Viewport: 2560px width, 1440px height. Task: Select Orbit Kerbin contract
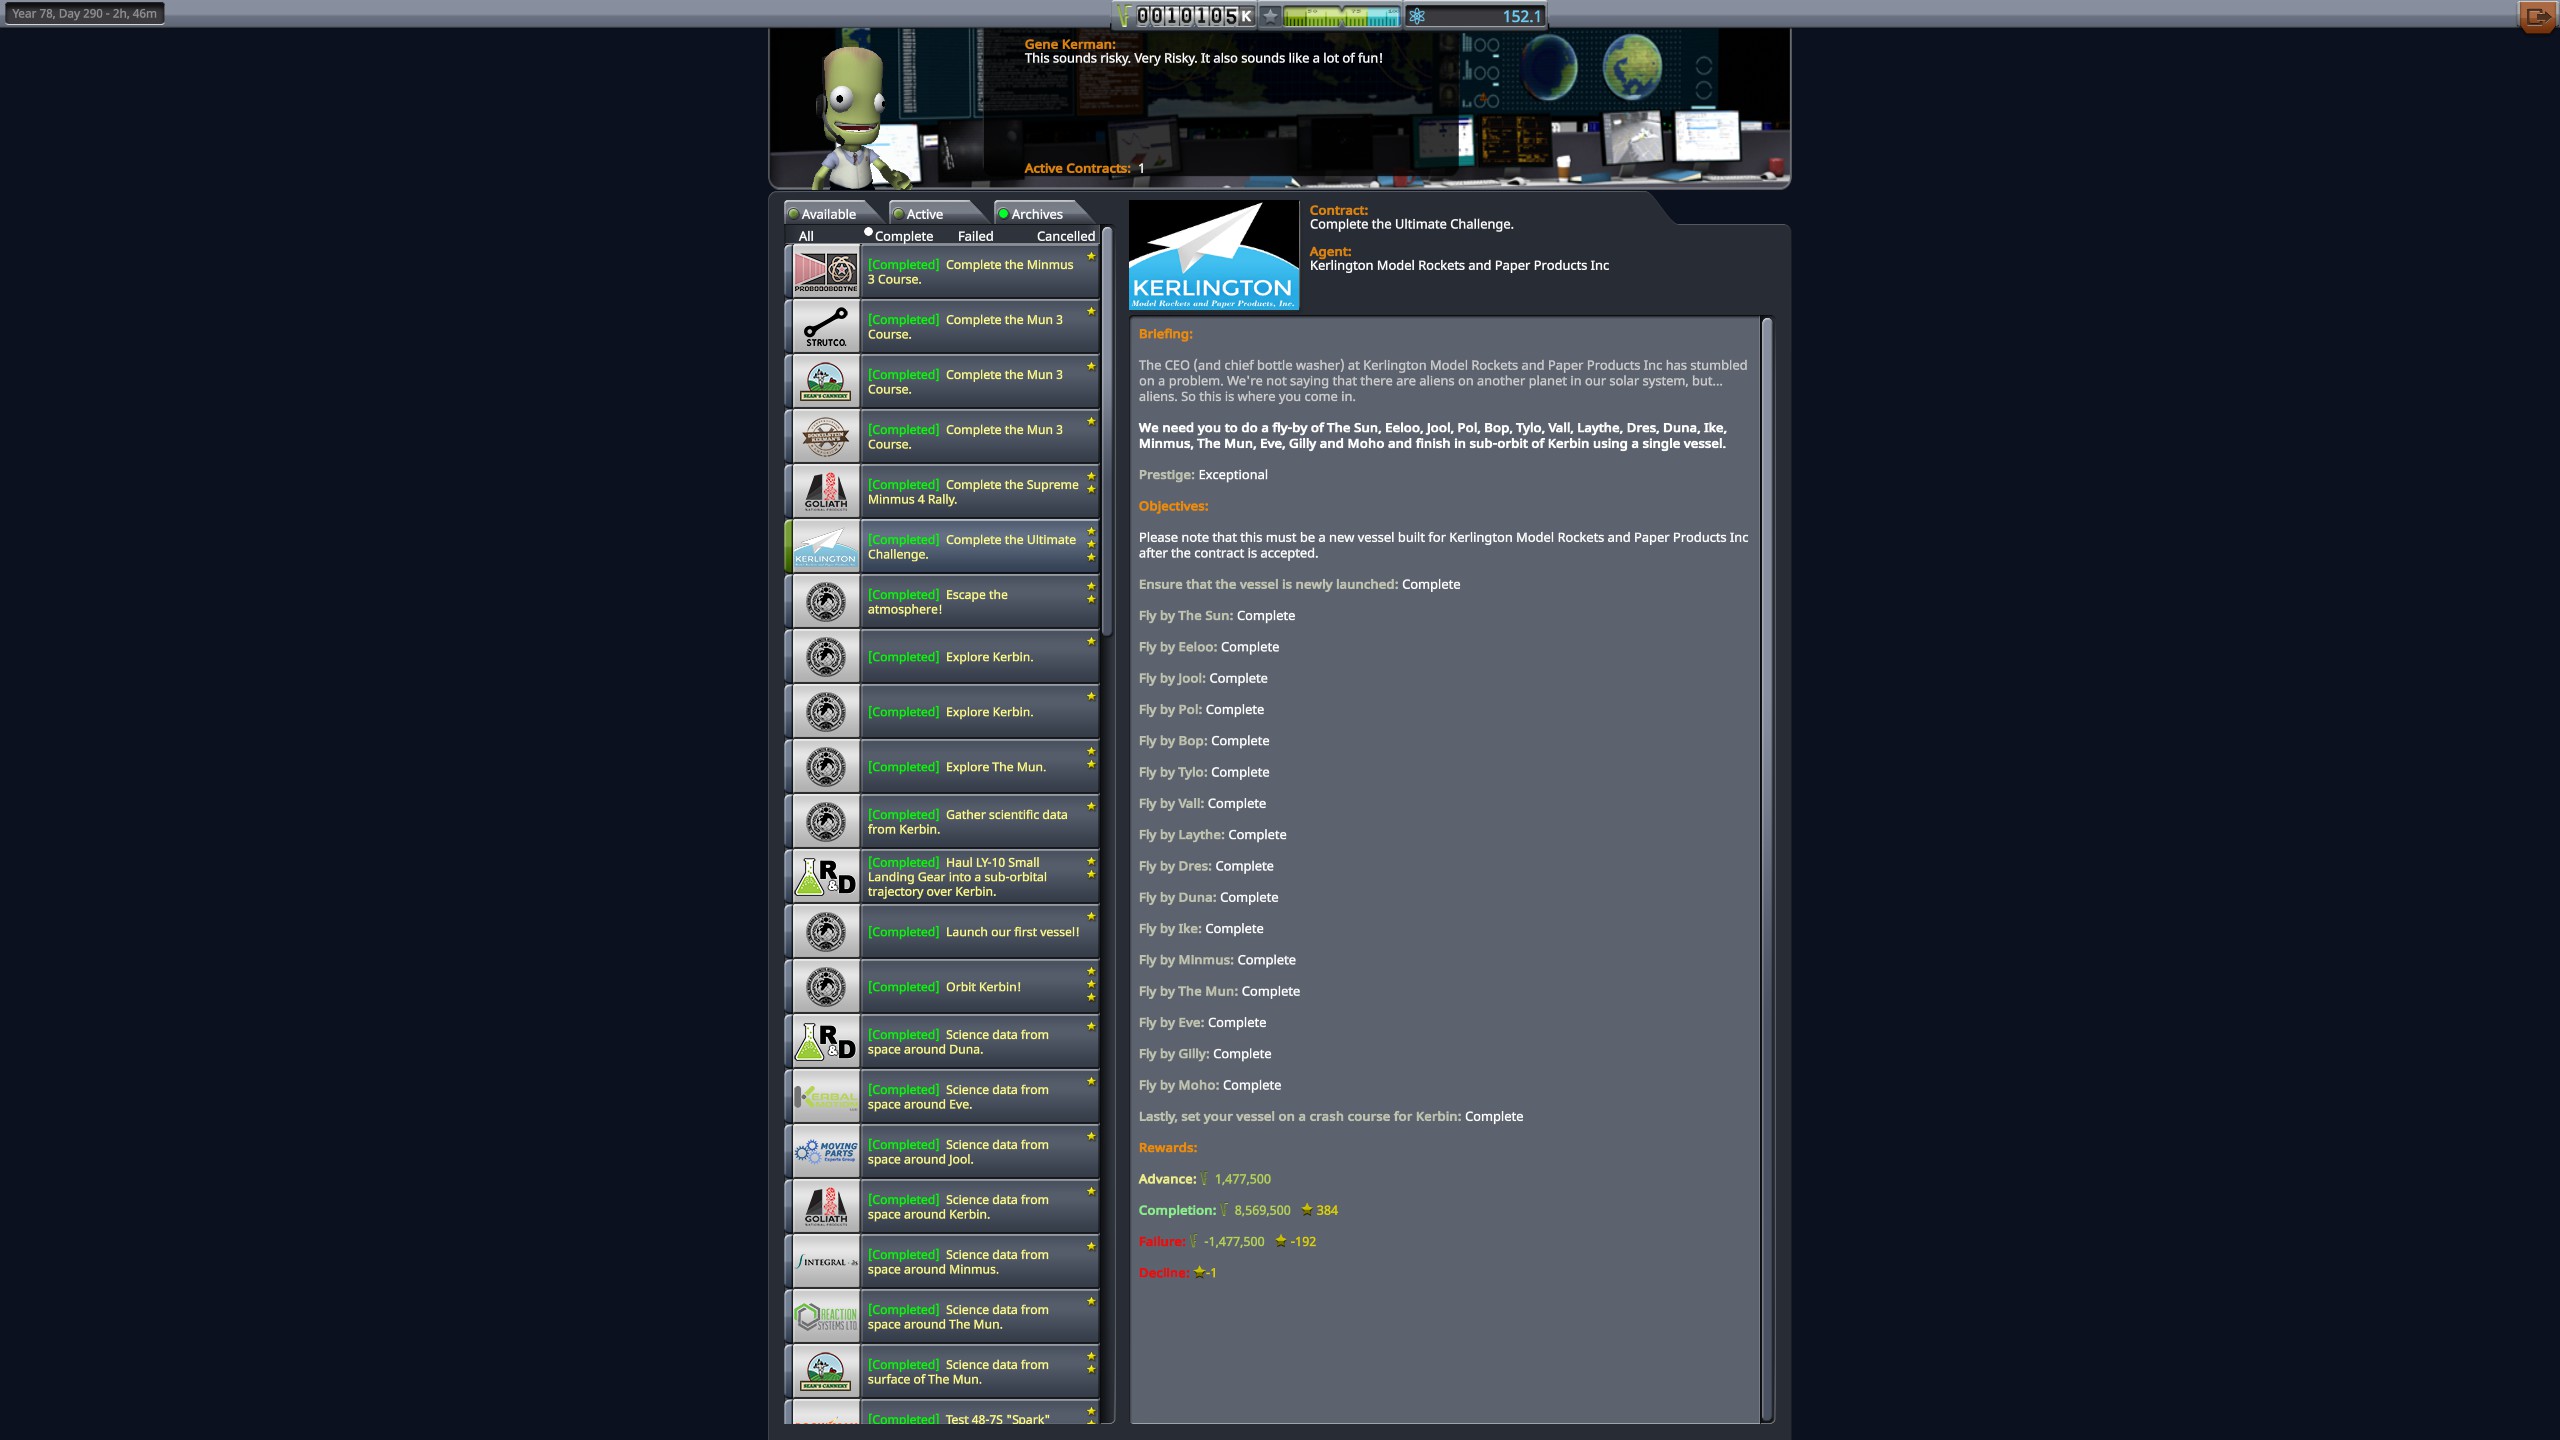click(942, 987)
